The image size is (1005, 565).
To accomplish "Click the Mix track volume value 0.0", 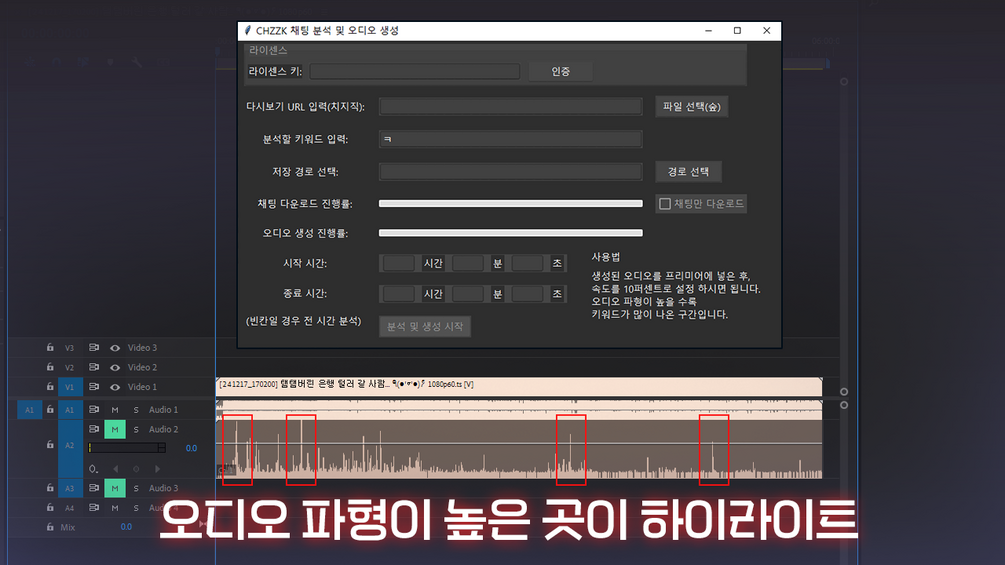I will click(126, 527).
